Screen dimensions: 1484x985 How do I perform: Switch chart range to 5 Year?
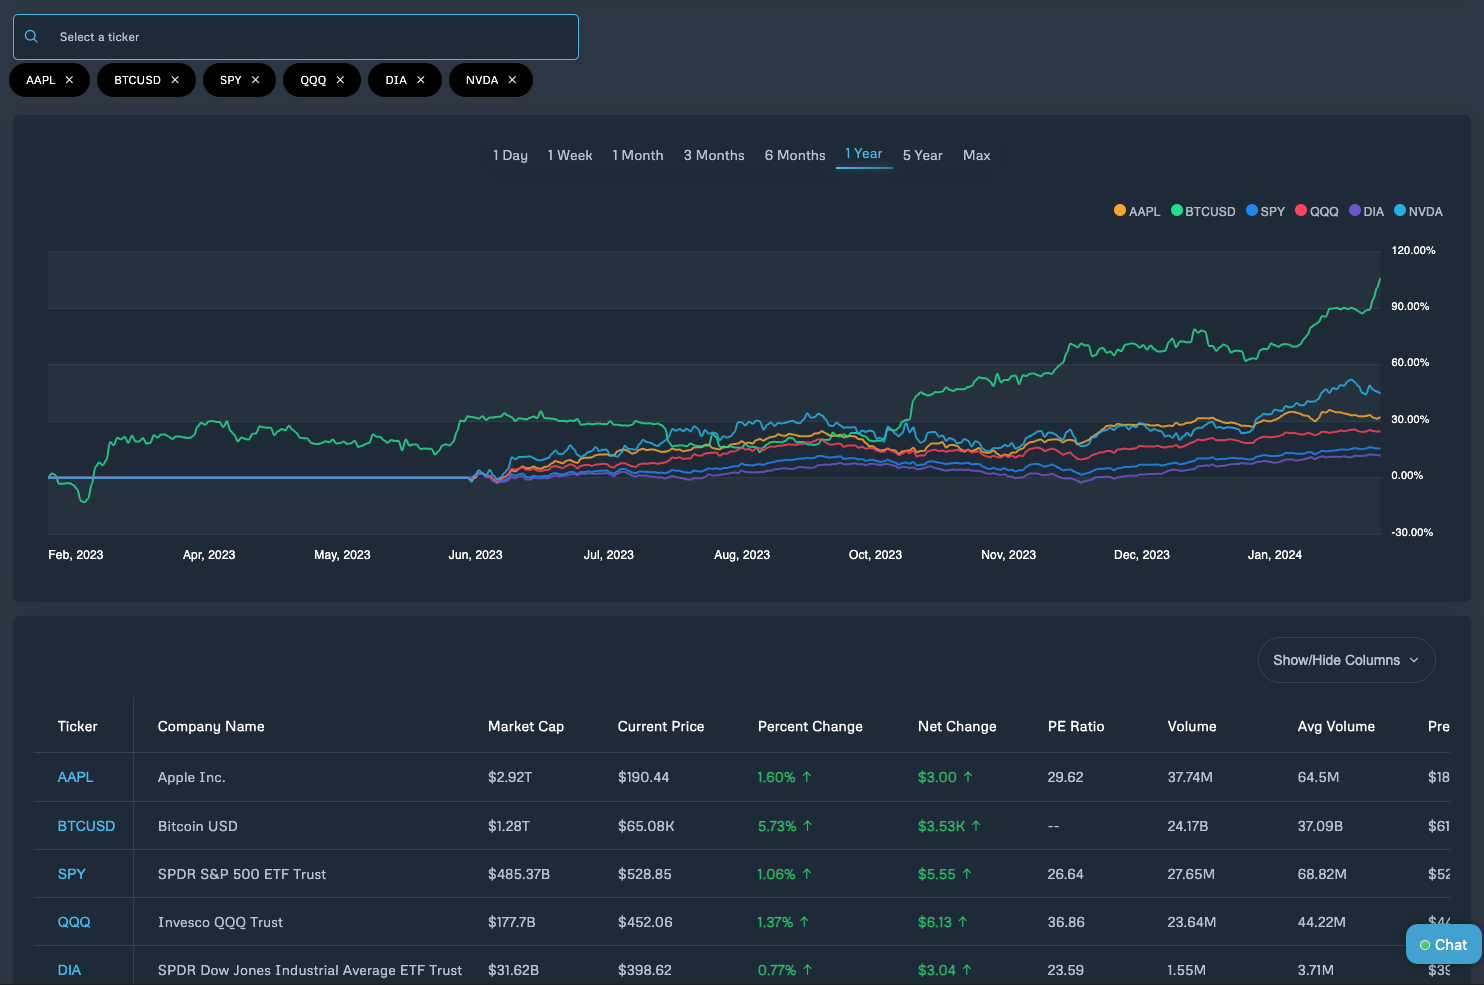coord(922,155)
